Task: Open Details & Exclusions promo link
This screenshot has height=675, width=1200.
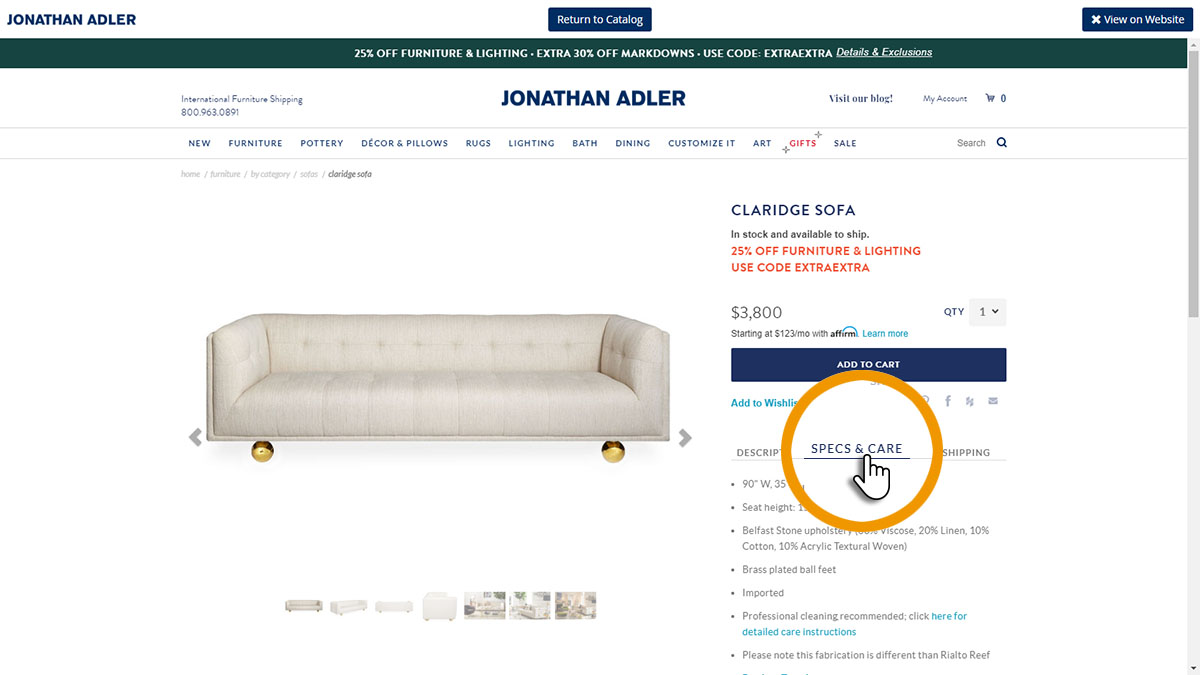Action: (x=884, y=52)
